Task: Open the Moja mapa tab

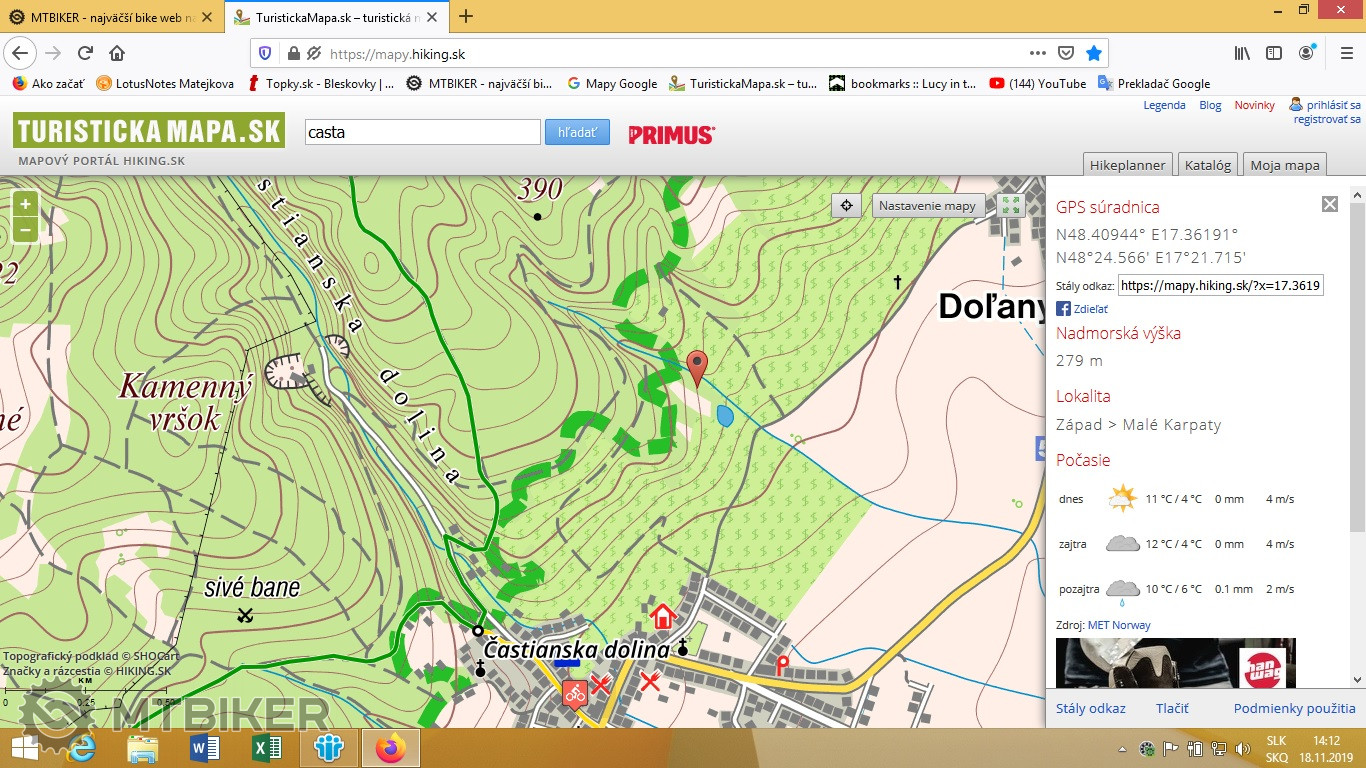Action: pos(1285,165)
